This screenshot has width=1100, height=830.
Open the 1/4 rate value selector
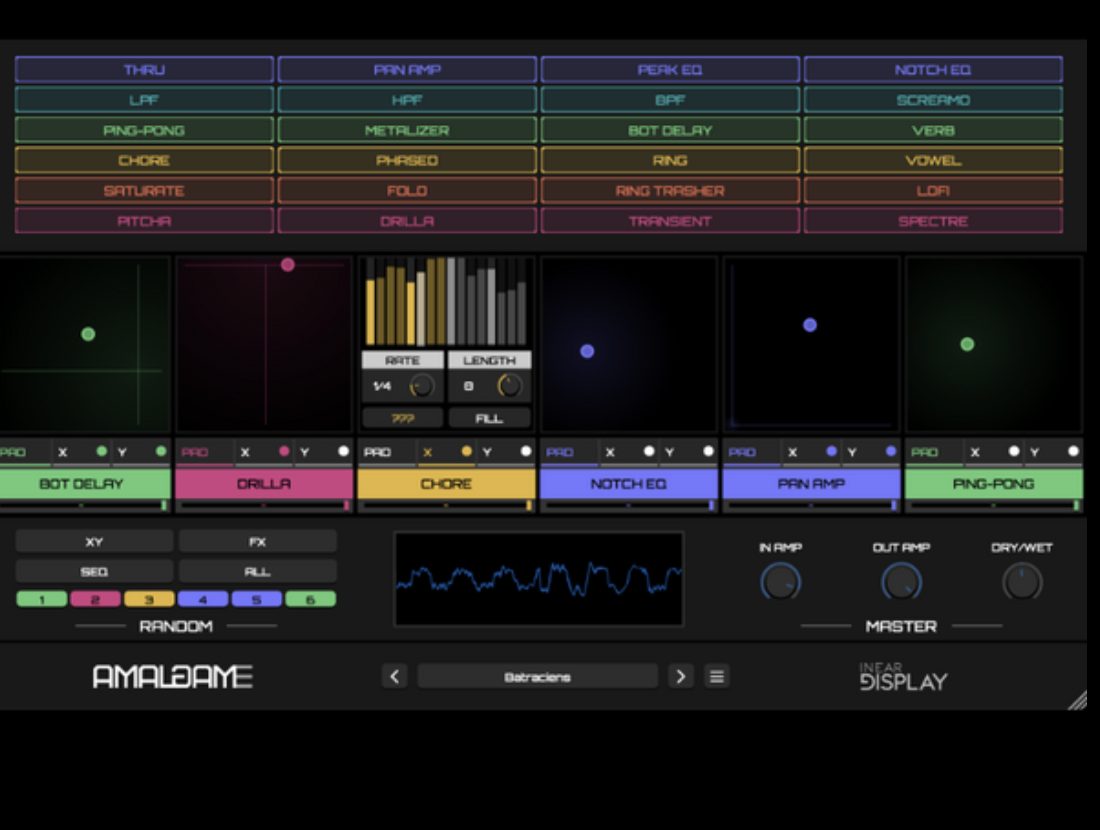[x=382, y=386]
